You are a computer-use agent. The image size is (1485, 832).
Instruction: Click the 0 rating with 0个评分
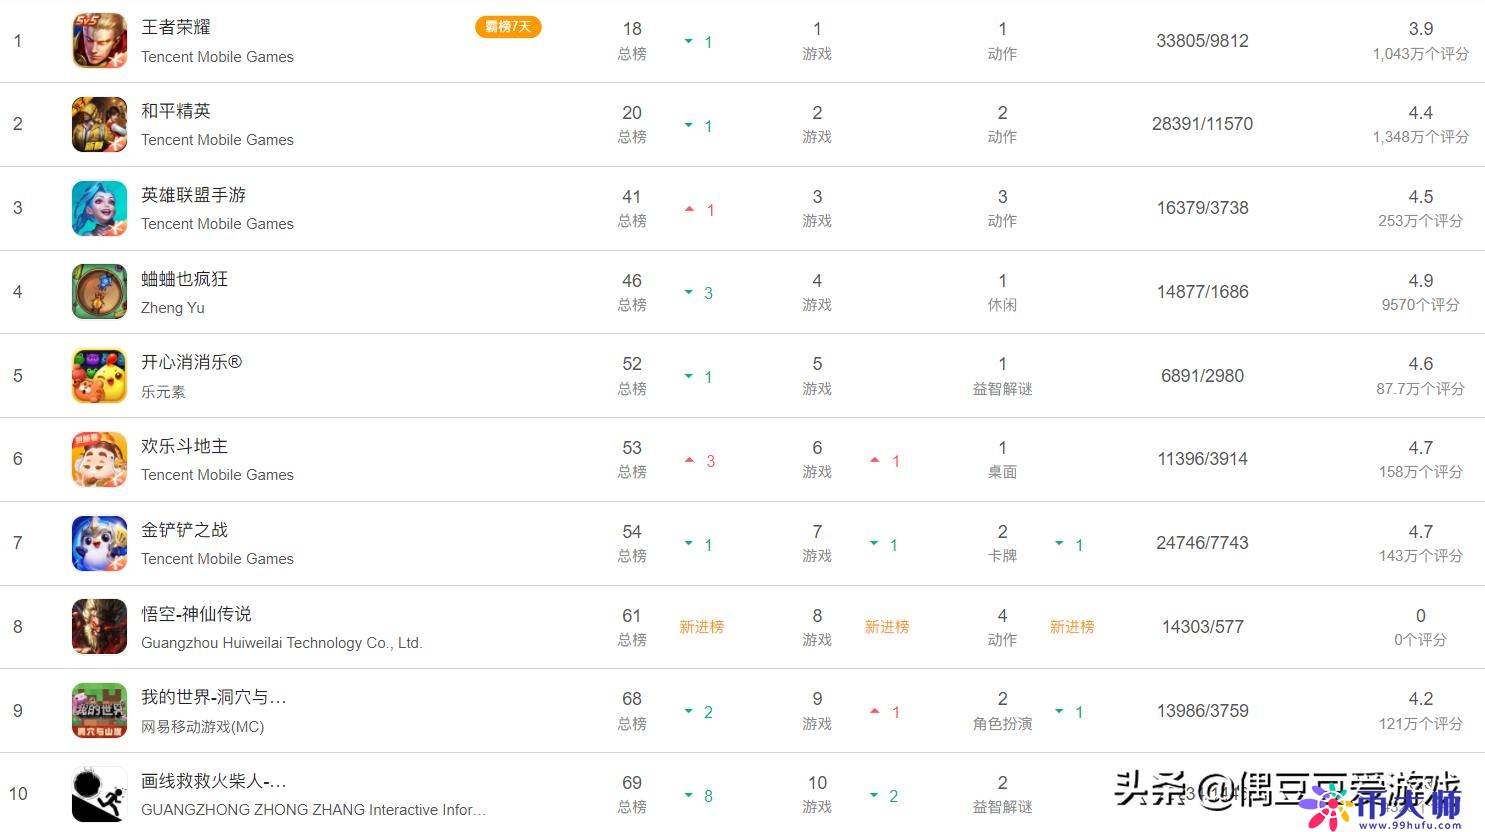click(x=1420, y=627)
